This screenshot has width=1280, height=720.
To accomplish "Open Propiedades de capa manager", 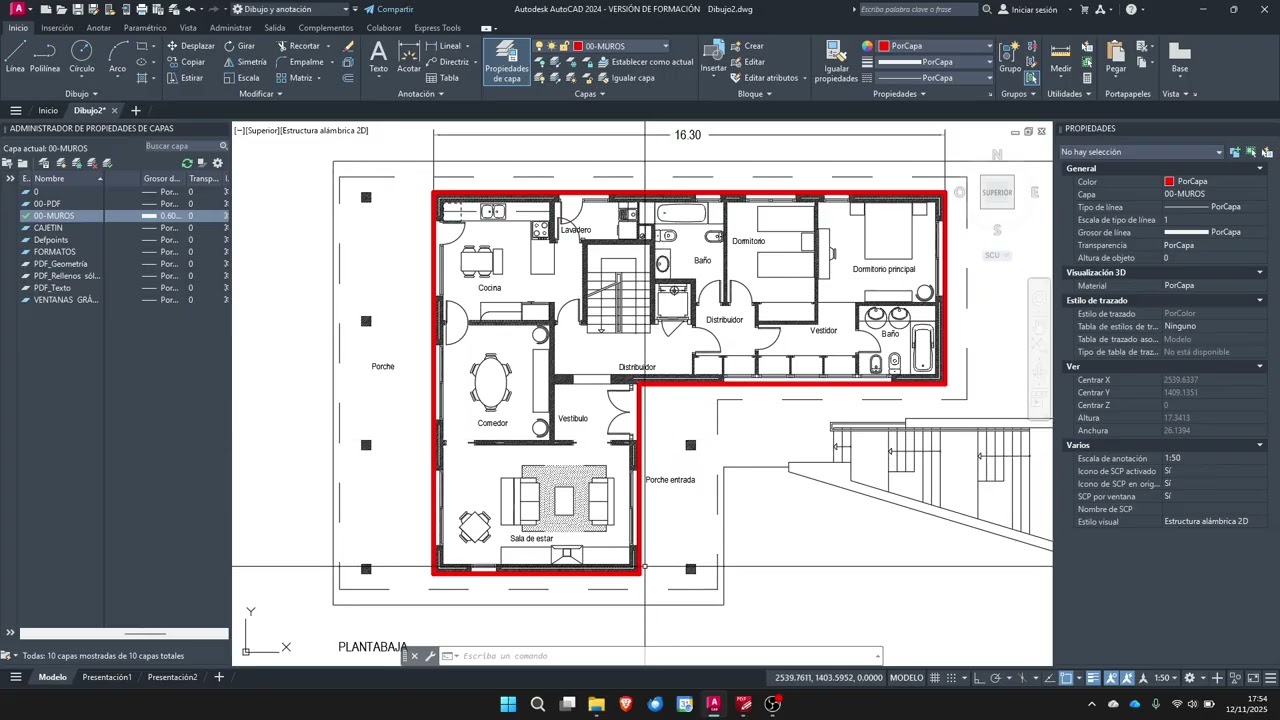I will click(x=507, y=62).
